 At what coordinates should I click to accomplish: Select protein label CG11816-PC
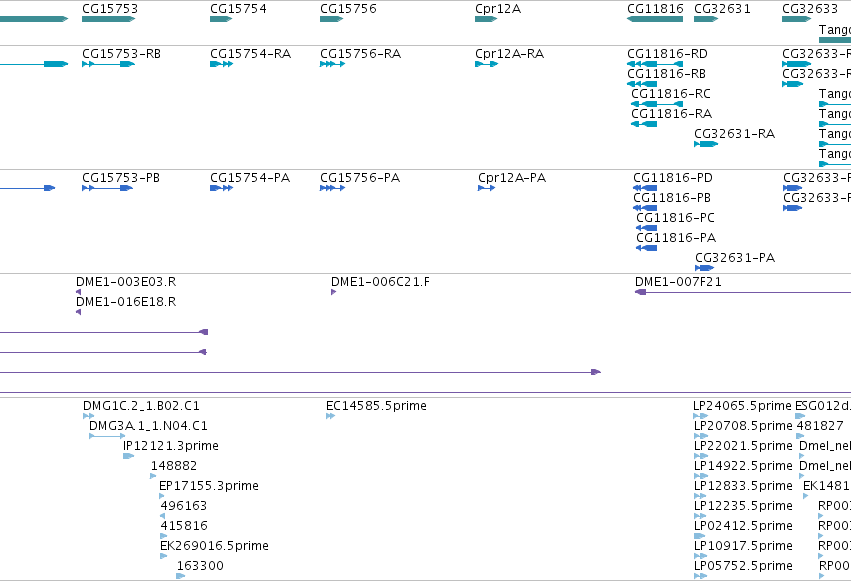point(676,218)
